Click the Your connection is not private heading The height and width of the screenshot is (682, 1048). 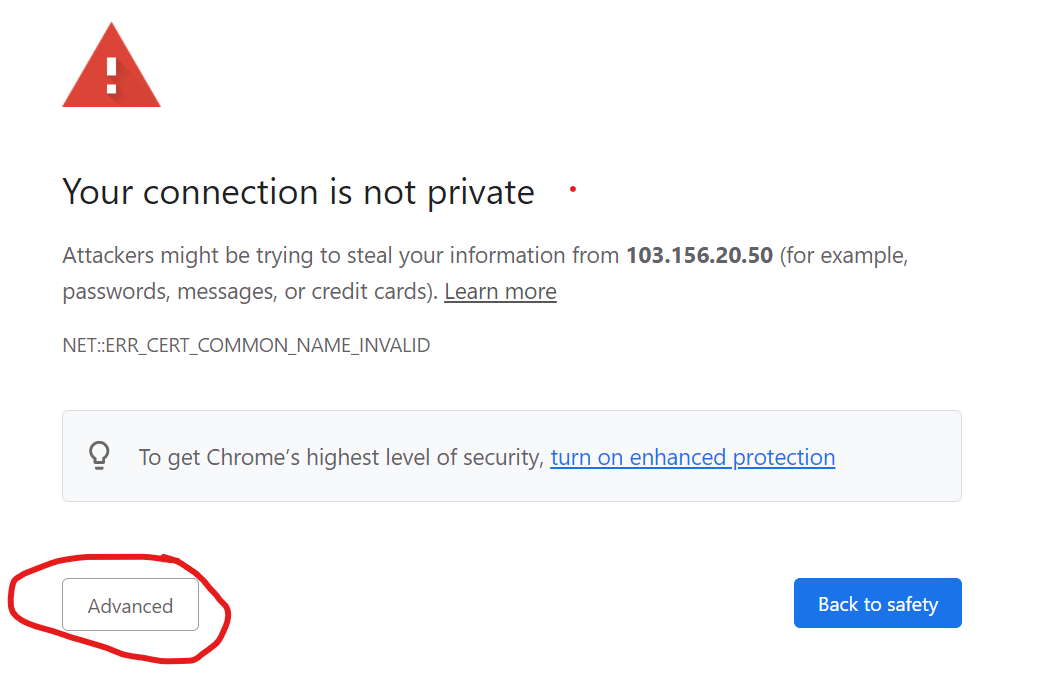[x=298, y=193]
